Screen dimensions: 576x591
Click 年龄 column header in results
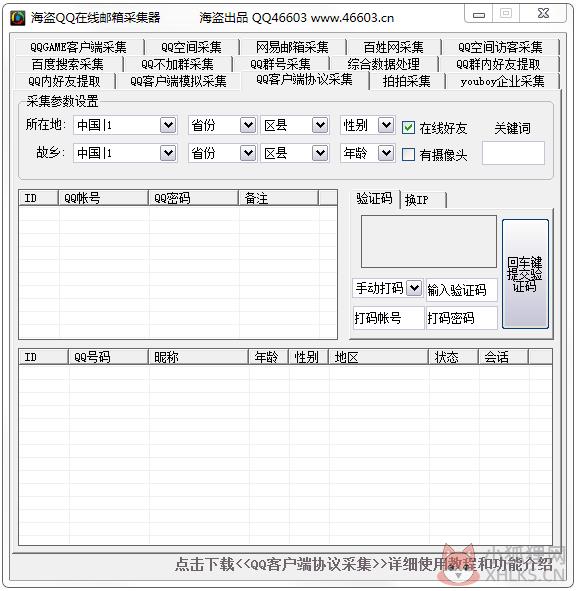[269, 357]
